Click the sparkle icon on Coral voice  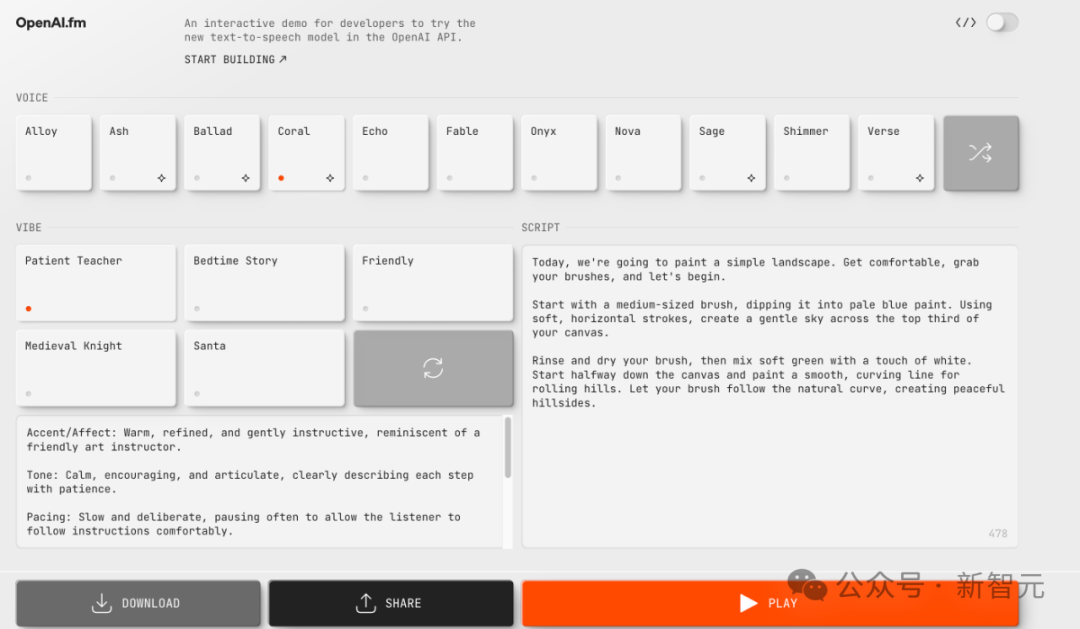tap(330, 178)
